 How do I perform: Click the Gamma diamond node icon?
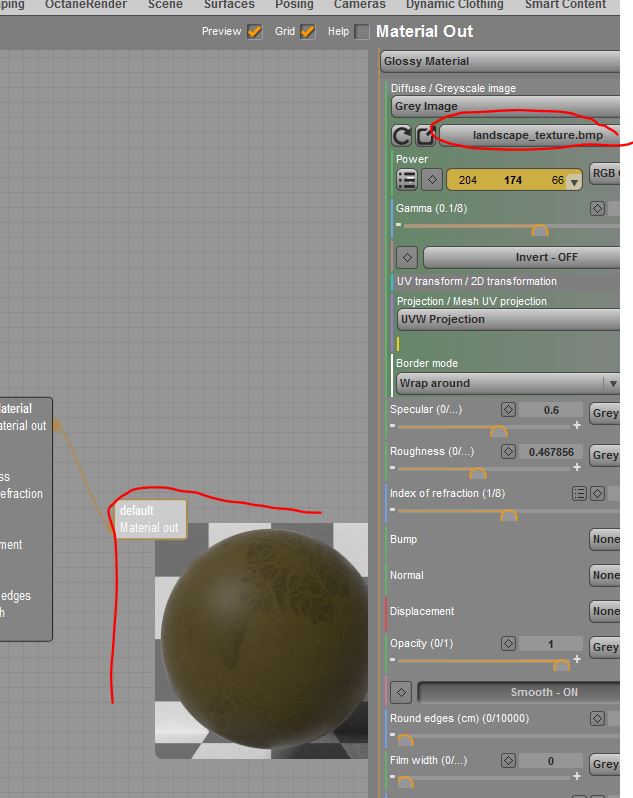pyautogui.click(x=597, y=208)
